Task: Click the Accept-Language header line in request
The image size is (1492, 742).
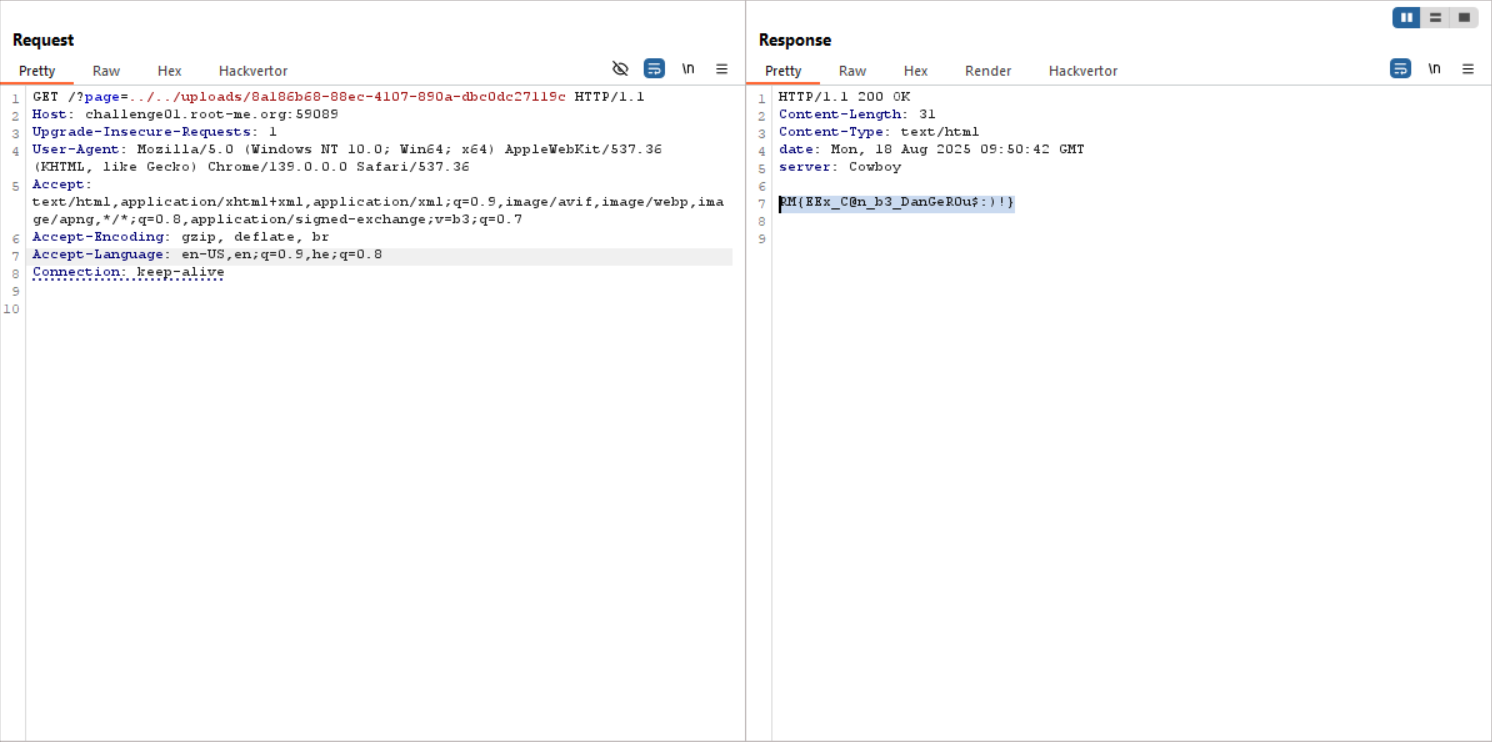Action: click(207, 255)
